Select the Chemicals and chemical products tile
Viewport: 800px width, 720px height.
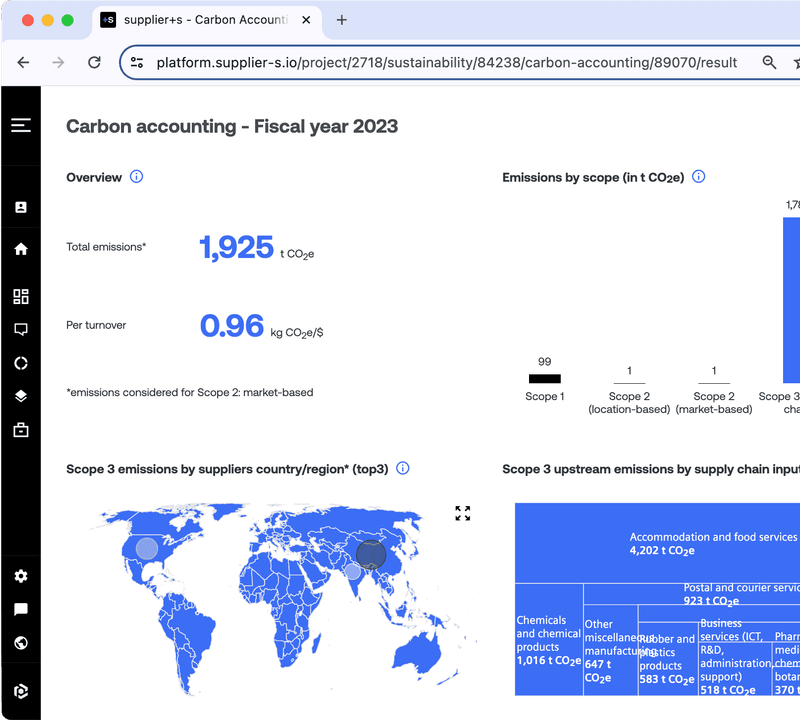549,640
